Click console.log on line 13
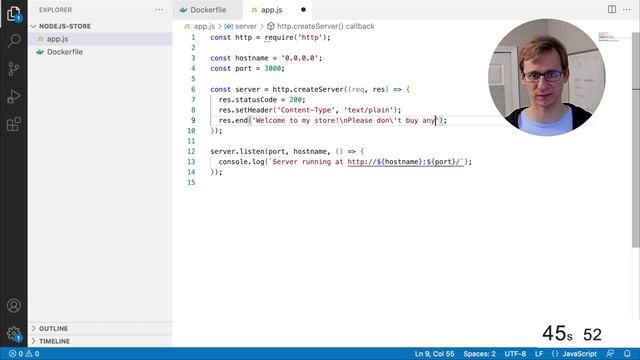This screenshot has height=360, width=640. pos(242,162)
